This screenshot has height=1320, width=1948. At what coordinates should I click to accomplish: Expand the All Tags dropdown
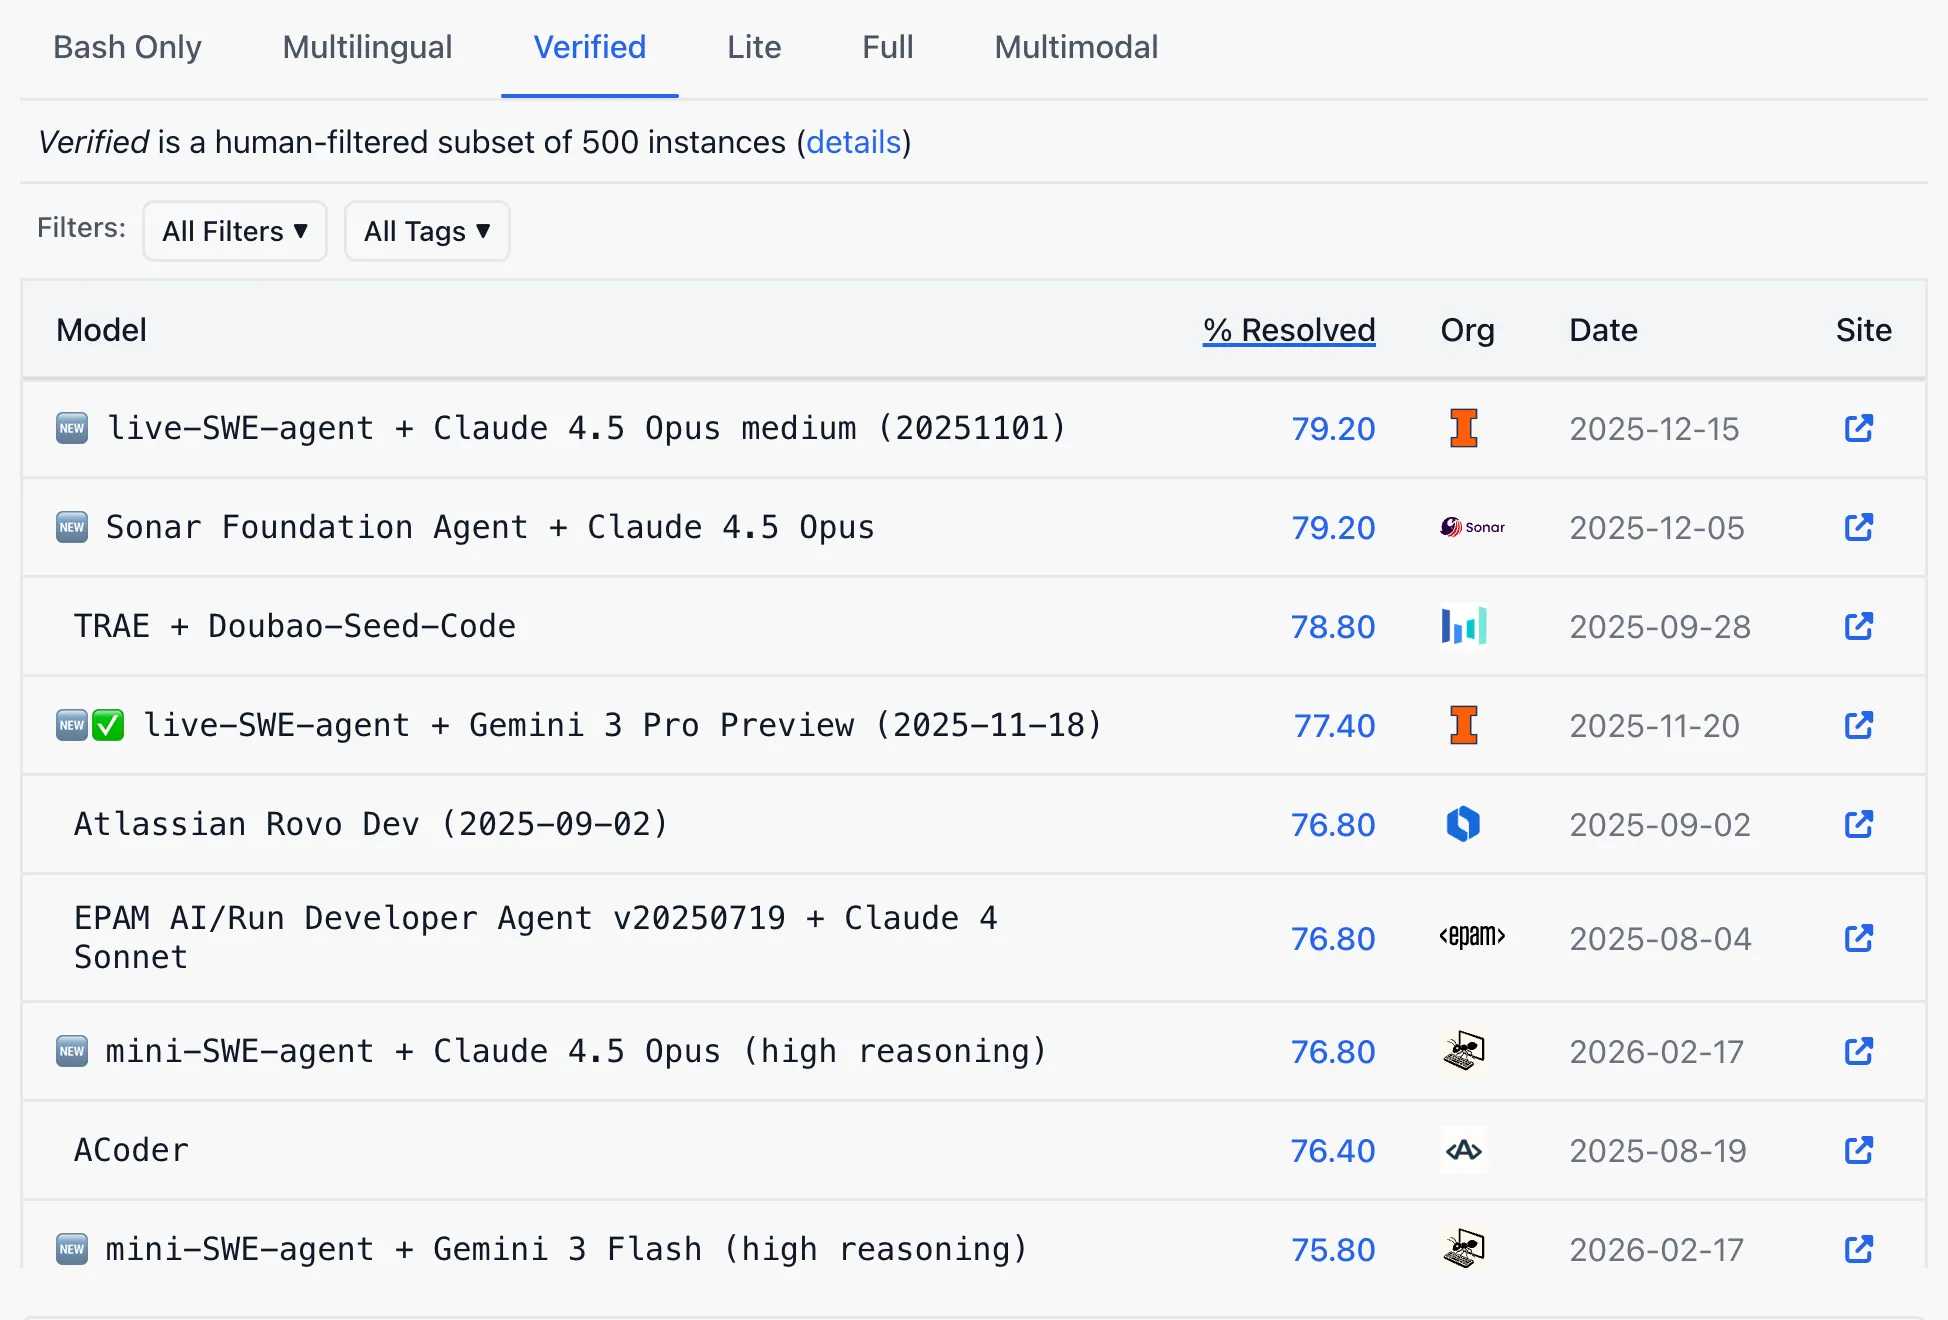(x=427, y=231)
